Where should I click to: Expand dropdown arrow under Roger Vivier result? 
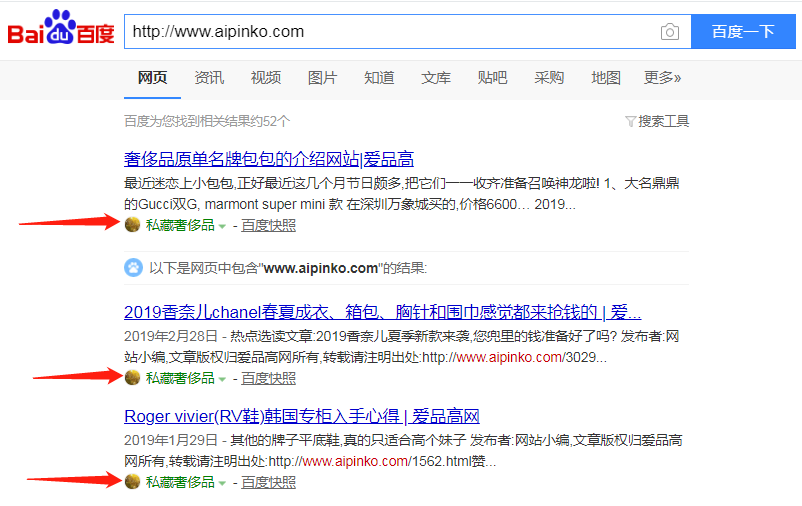(x=222, y=483)
